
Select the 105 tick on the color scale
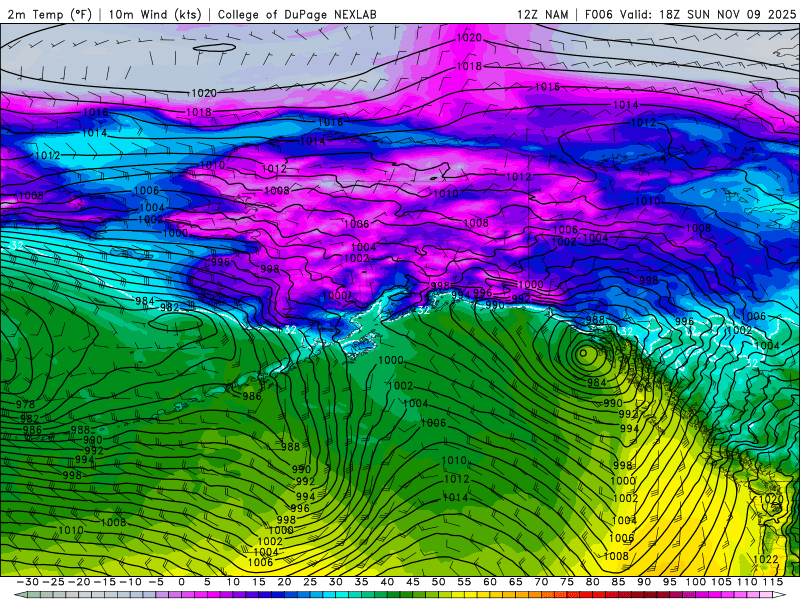721,582
